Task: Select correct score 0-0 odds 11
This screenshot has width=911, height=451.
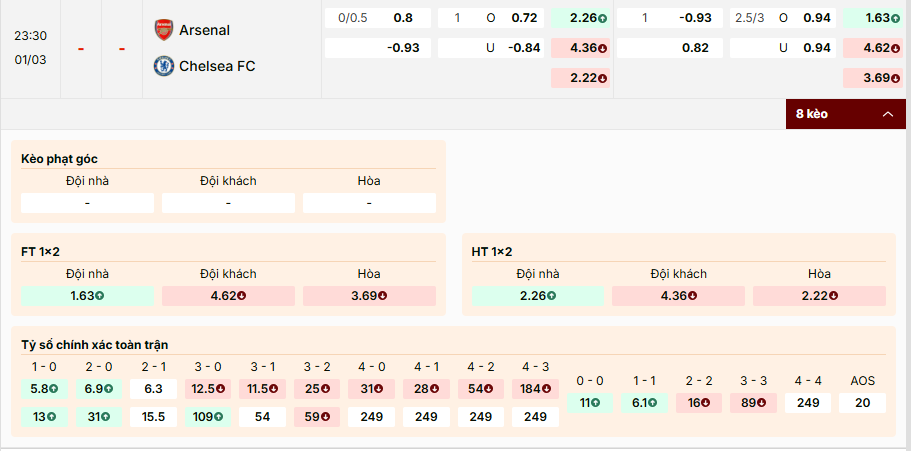Action: 589,403
